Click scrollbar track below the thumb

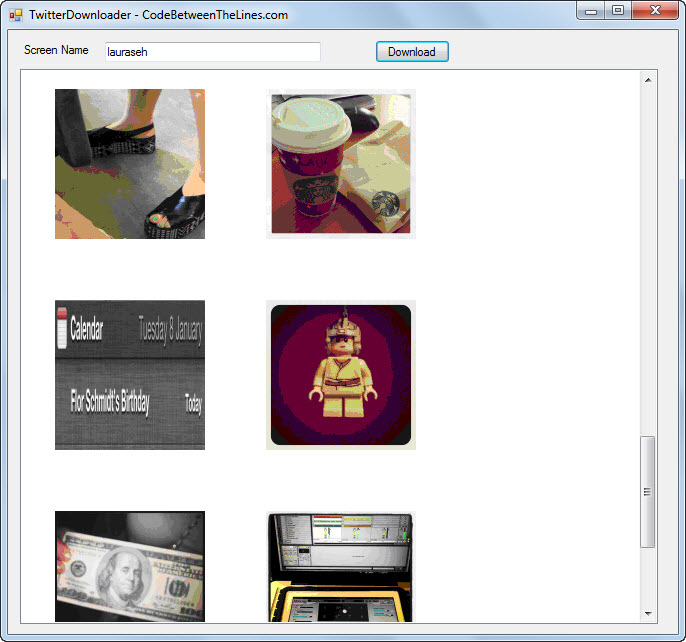[648, 576]
